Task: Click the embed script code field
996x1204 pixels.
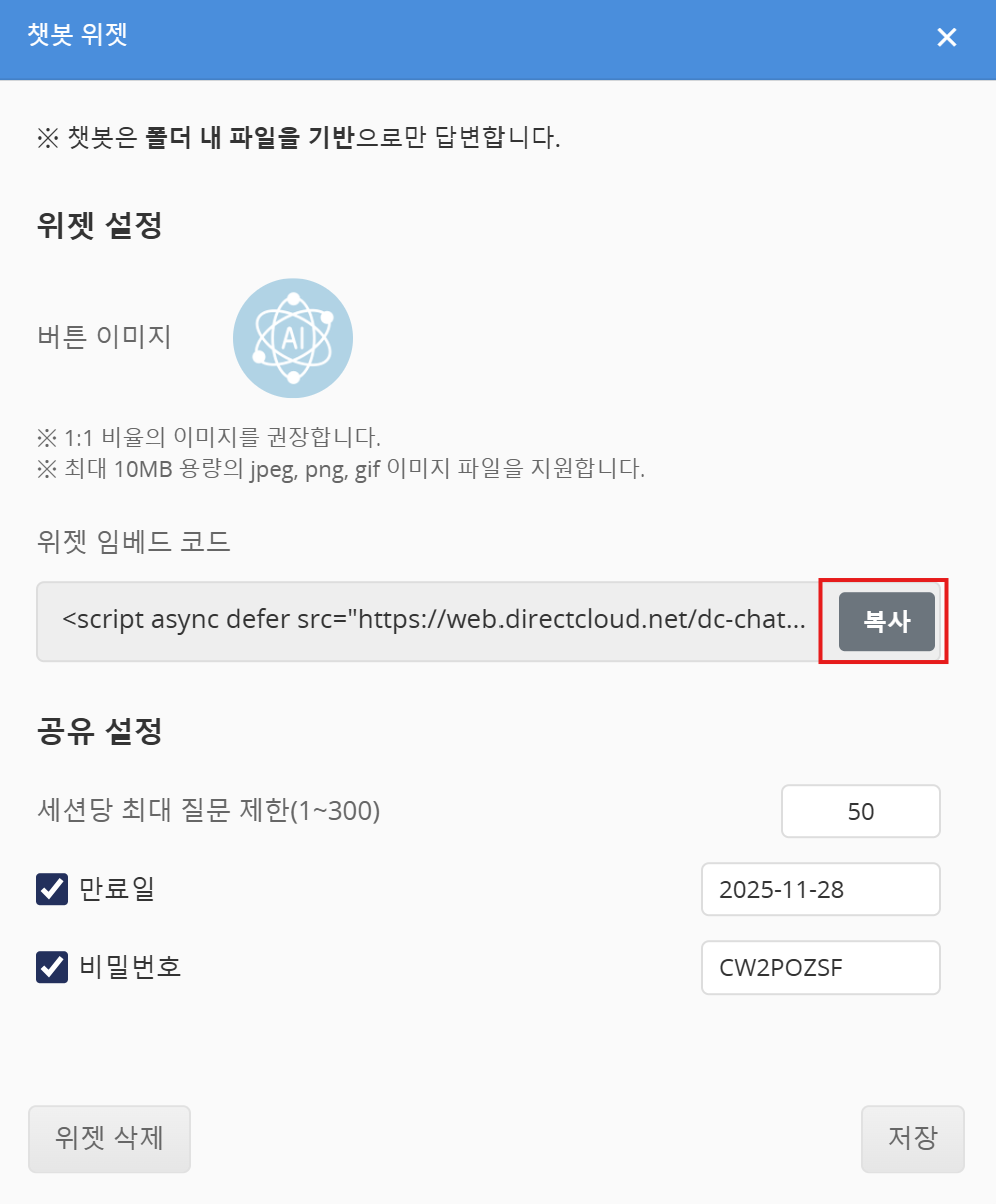Action: coord(434,621)
